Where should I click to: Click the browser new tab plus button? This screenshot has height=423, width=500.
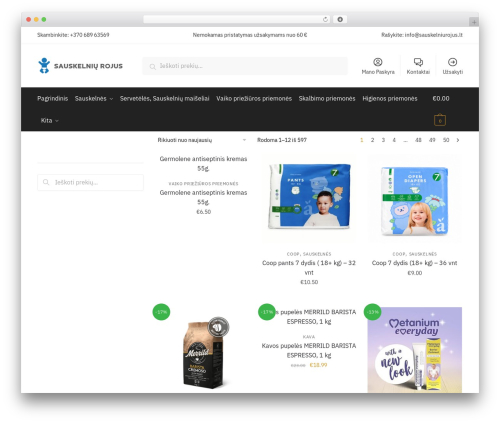474,22
